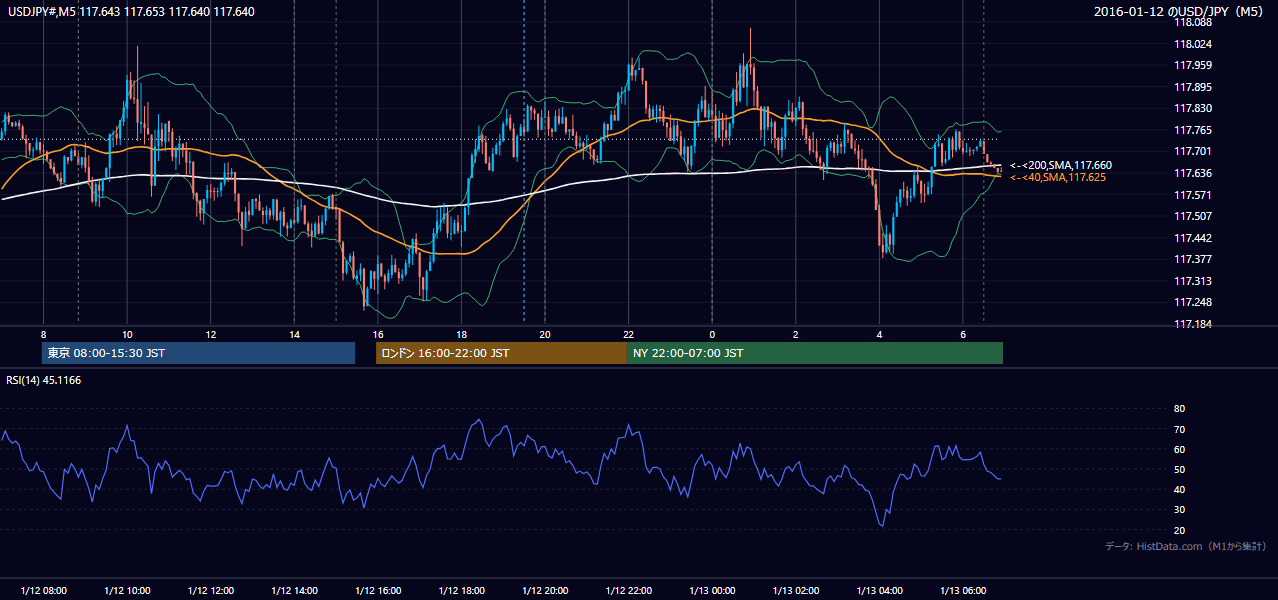
Task: Select the 東京 08:00-15:30 JST session bar
Action: pyautogui.click(x=199, y=353)
